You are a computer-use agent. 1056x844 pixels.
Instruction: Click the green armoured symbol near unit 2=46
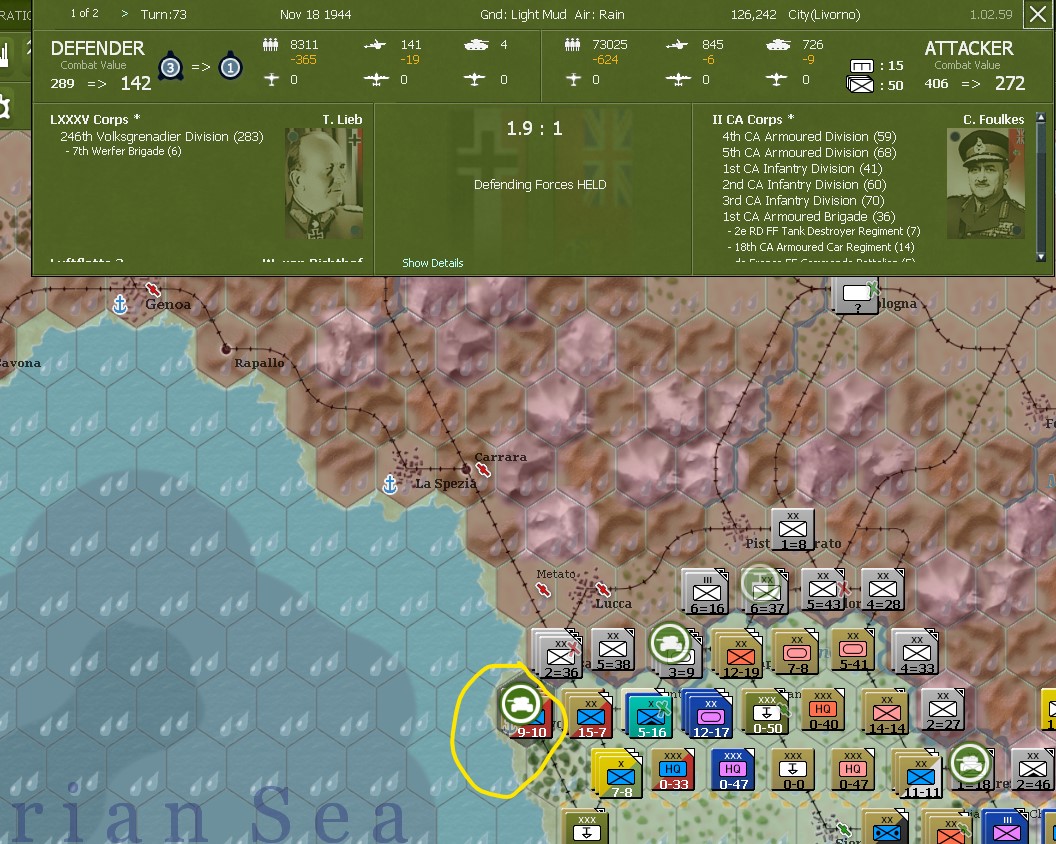[968, 763]
